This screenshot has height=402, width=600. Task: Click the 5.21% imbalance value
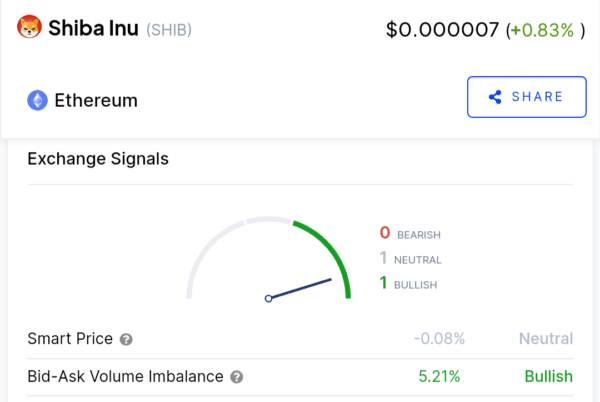pos(439,377)
